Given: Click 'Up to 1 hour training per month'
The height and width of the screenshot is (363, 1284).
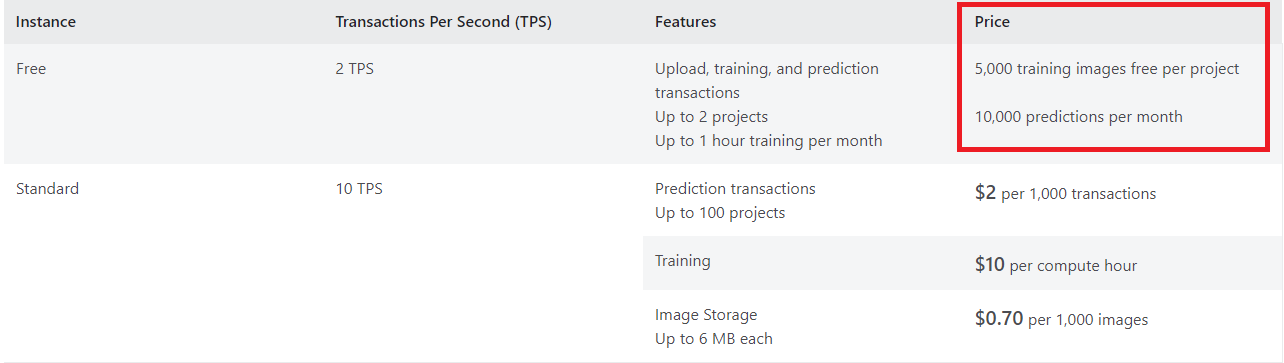Looking at the screenshot, I should click(x=769, y=141).
